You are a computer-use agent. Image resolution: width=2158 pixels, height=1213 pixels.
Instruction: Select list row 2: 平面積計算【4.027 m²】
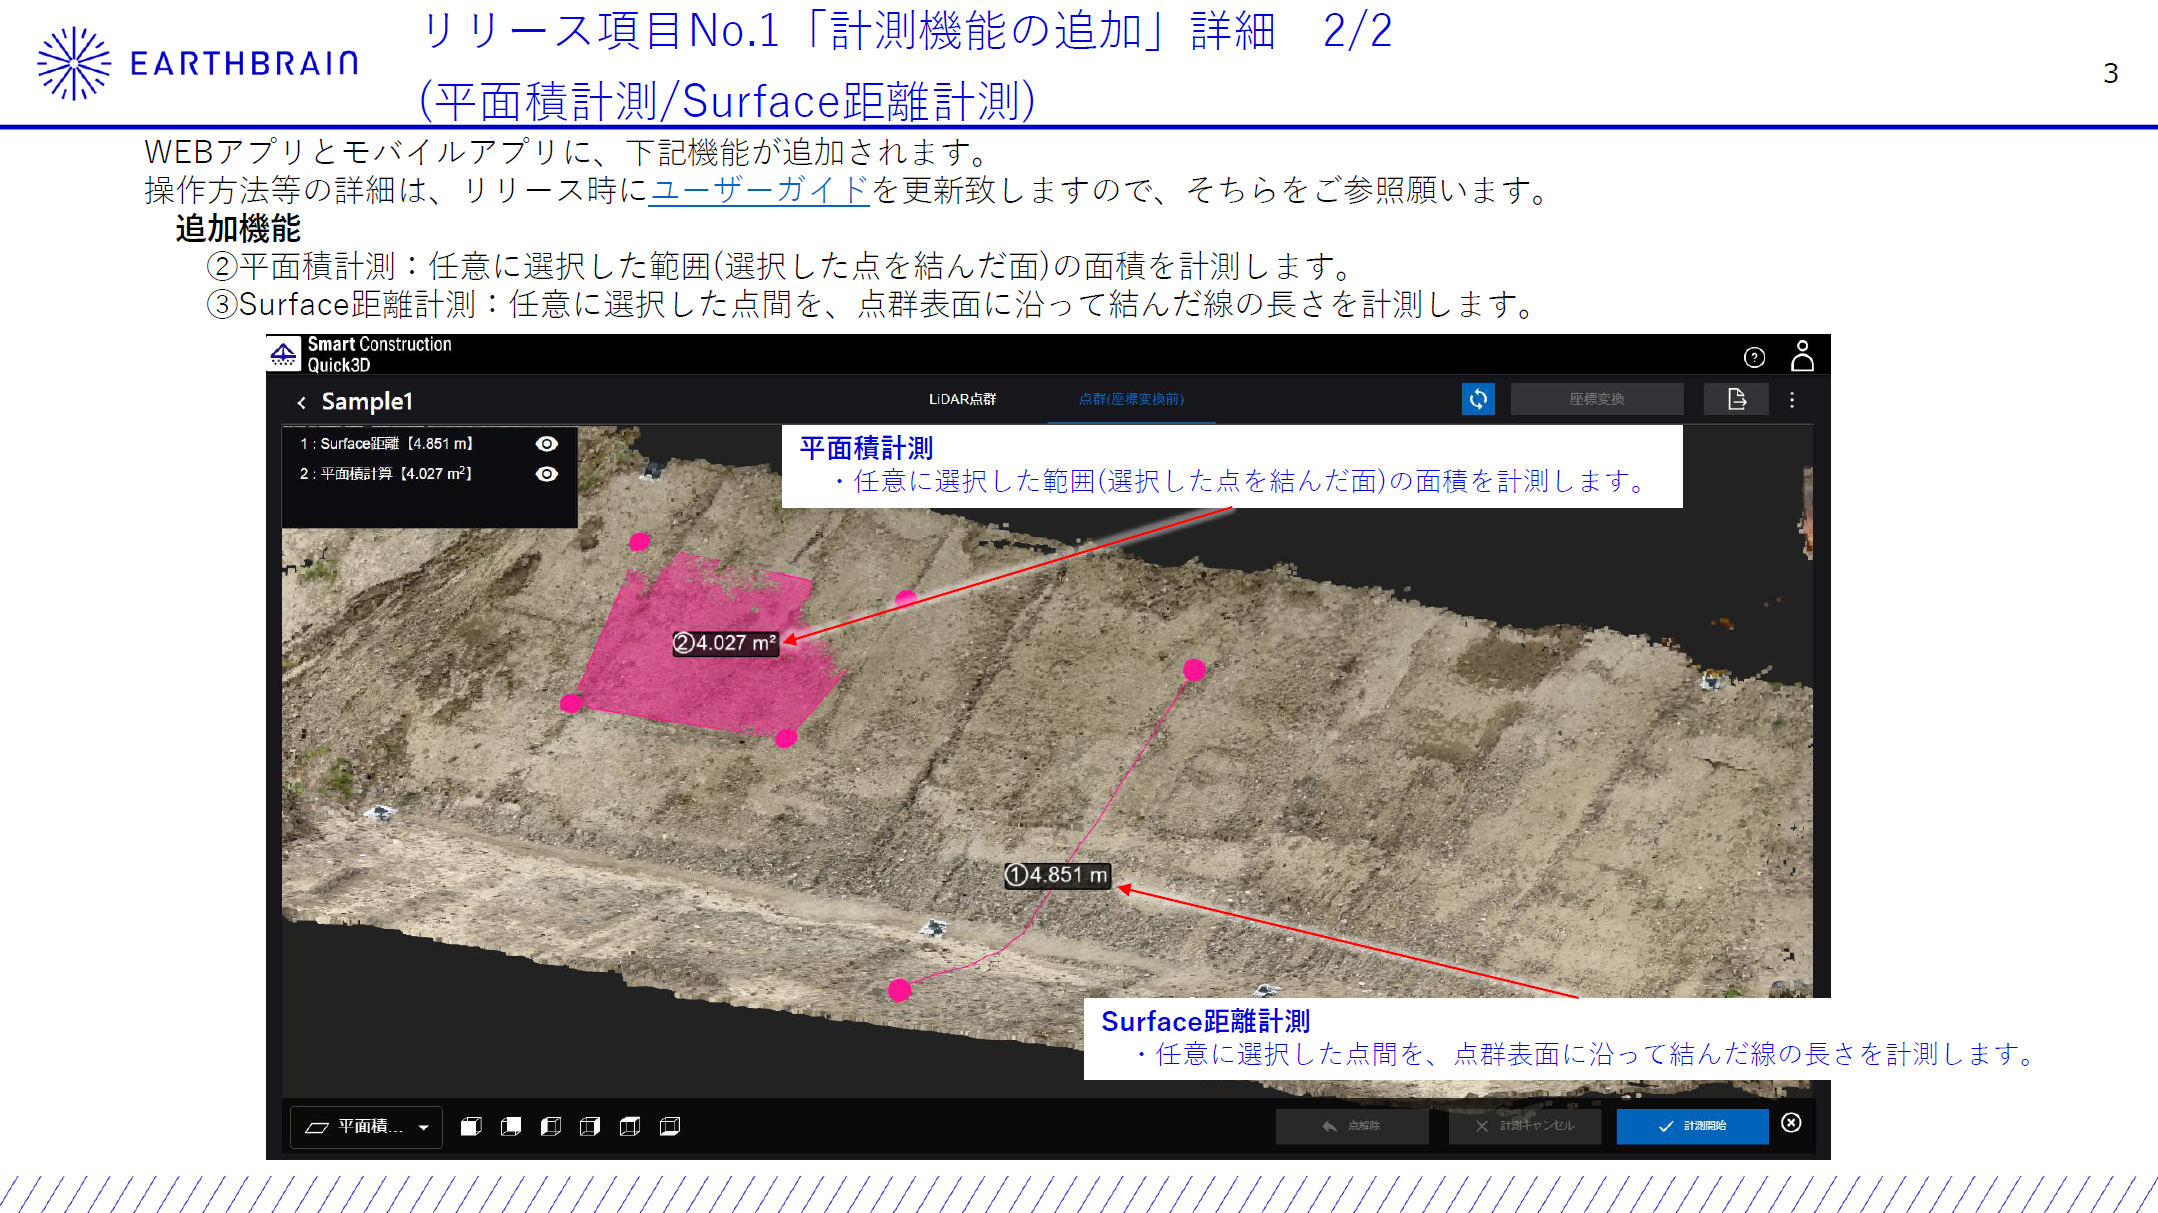click(429, 474)
